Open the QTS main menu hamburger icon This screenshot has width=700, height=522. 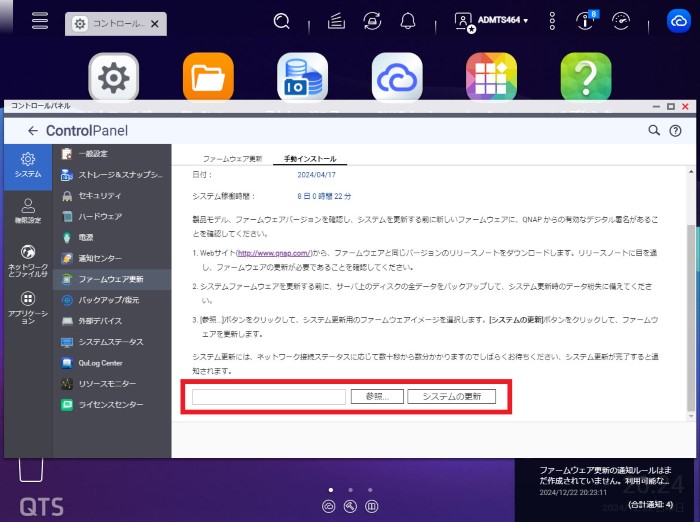tap(40, 21)
